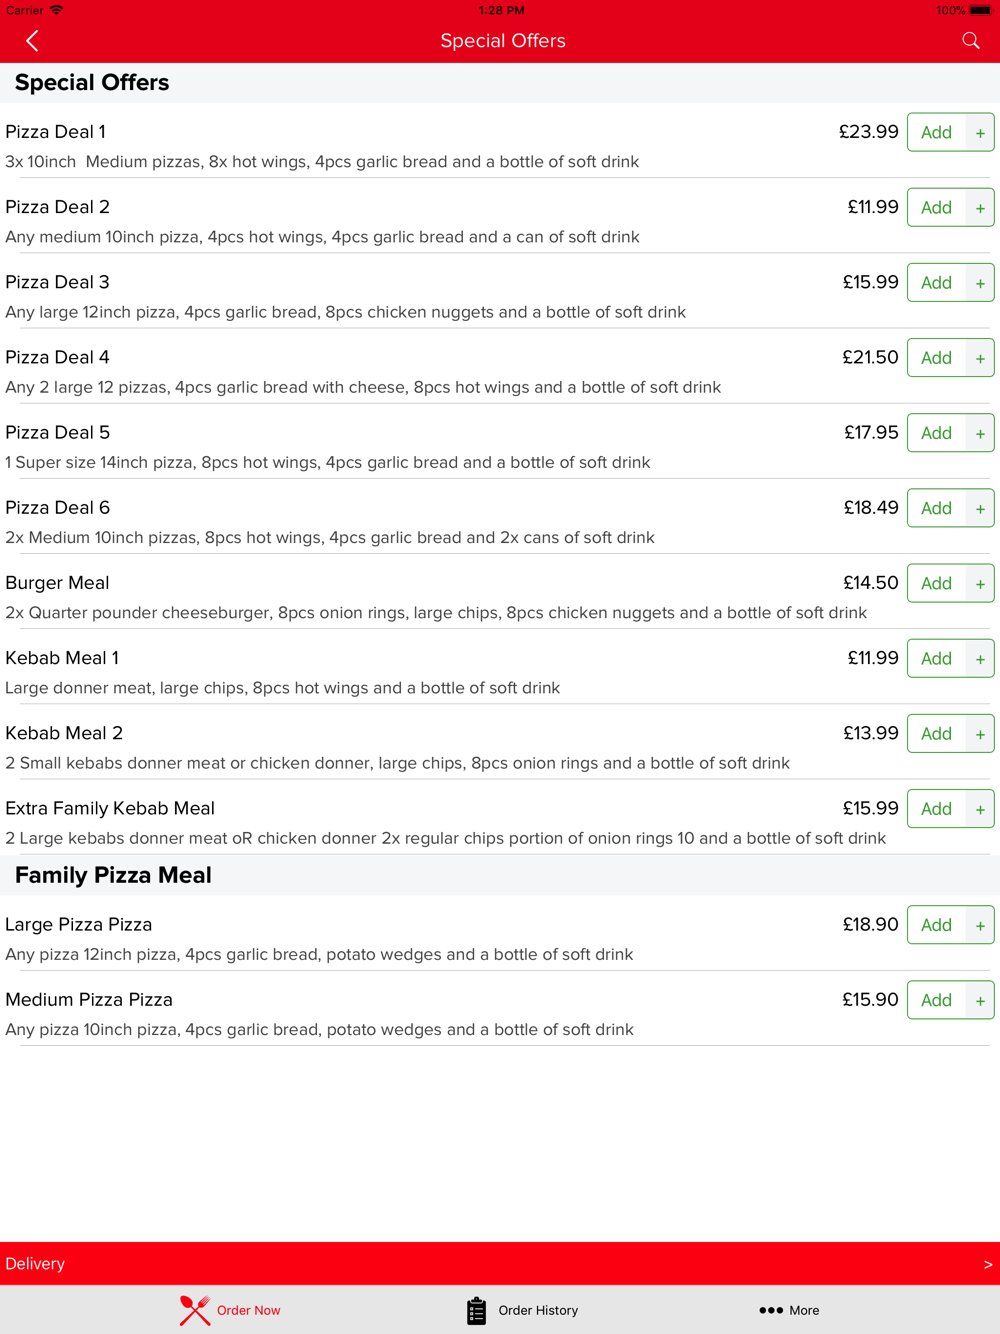Viewport: 1000px width, 1334px height.
Task: Open the Order Now tab
Action: point(230,1310)
